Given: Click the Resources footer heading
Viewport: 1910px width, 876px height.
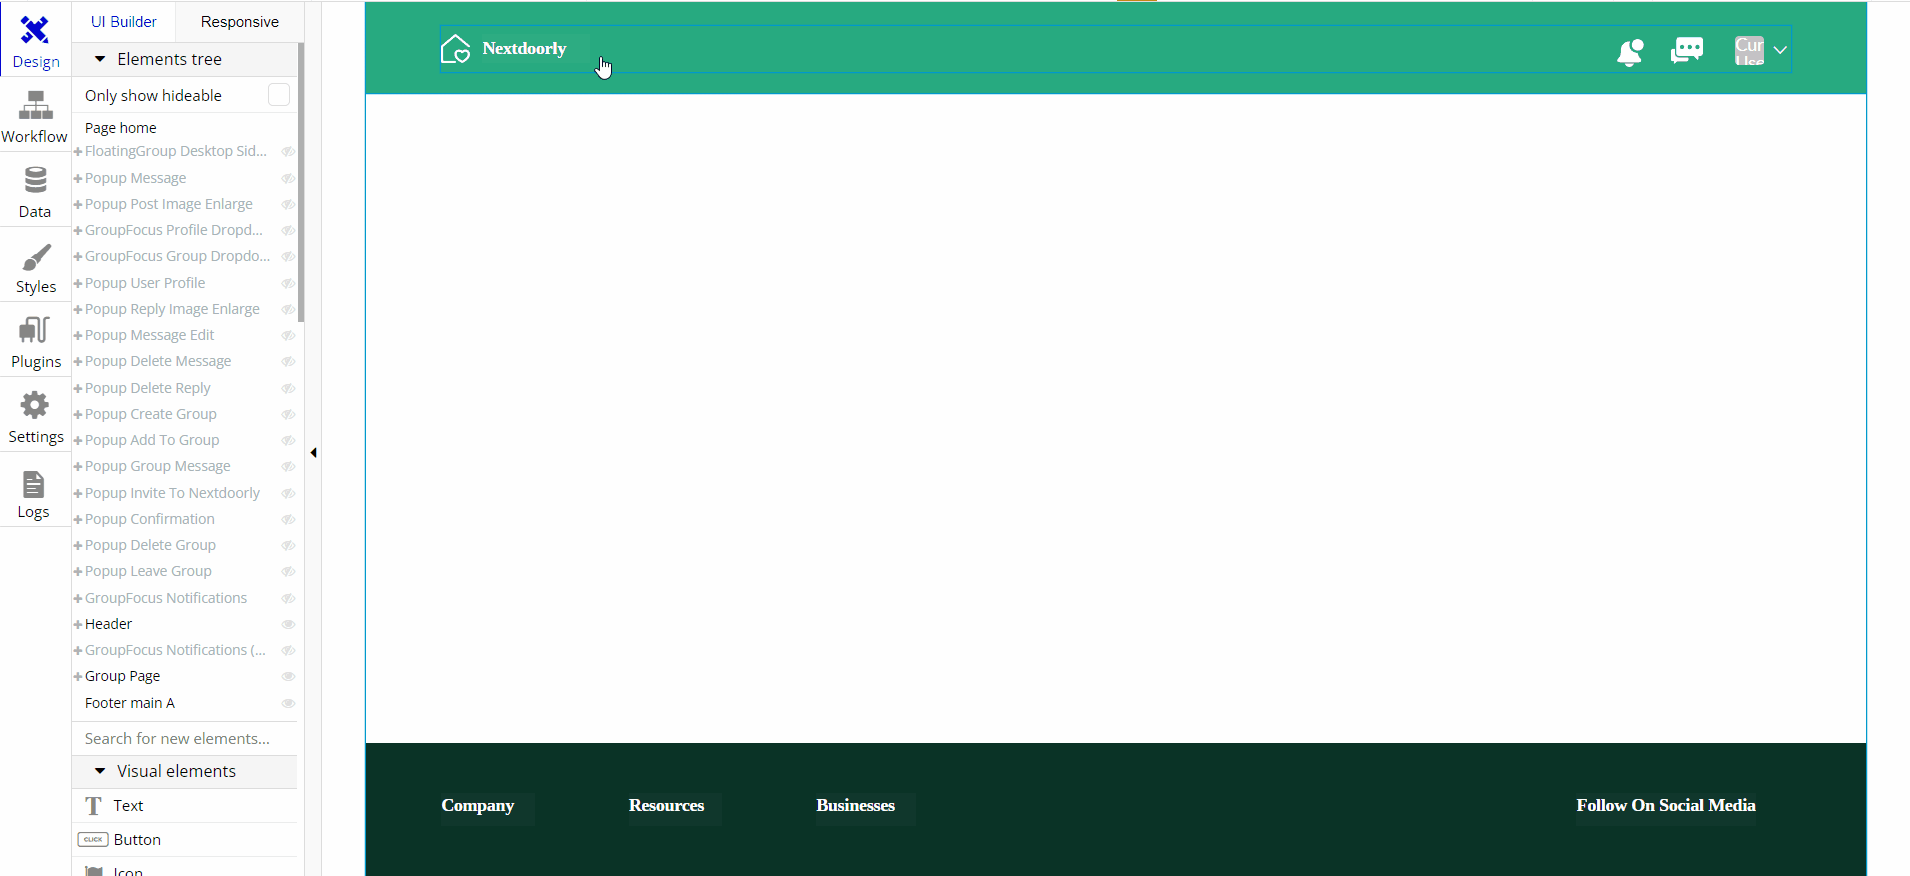Looking at the screenshot, I should click(x=666, y=805).
